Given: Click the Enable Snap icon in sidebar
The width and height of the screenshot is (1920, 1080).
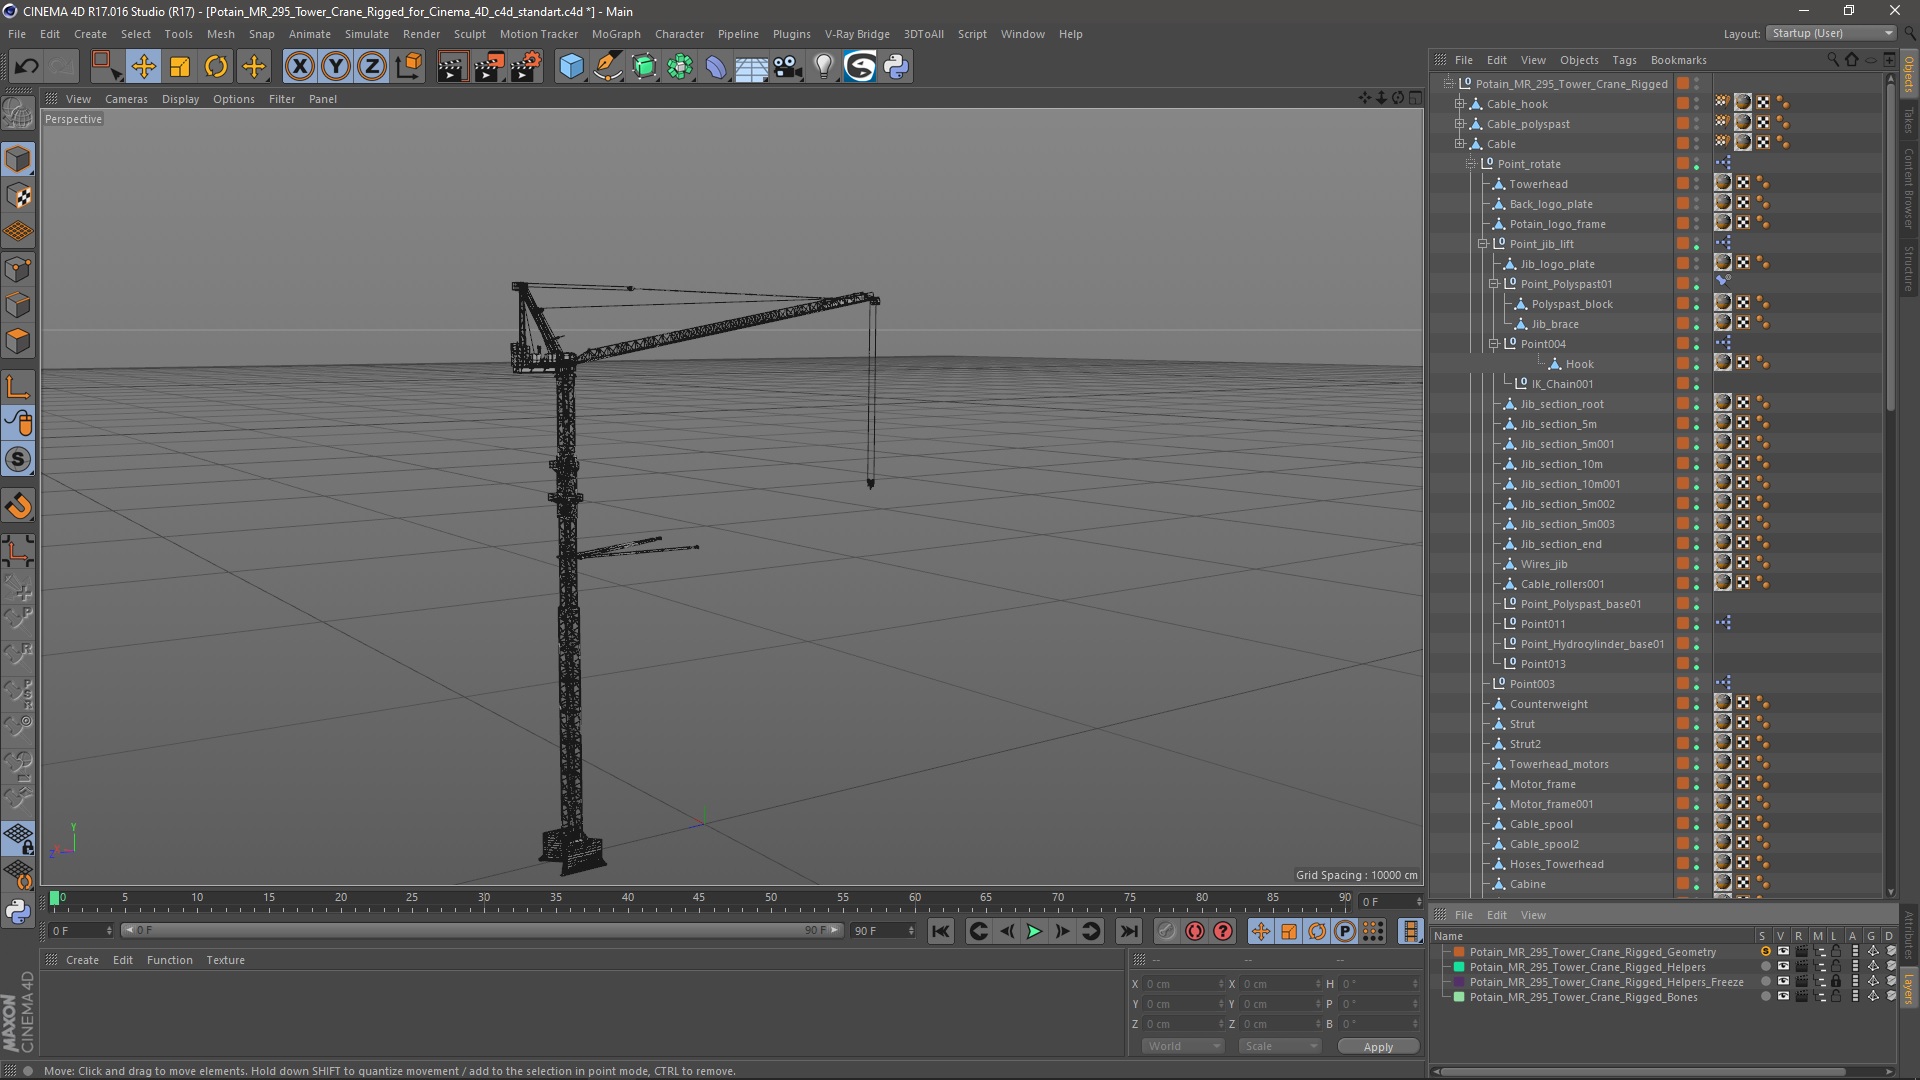Looking at the screenshot, I should pos(18,506).
